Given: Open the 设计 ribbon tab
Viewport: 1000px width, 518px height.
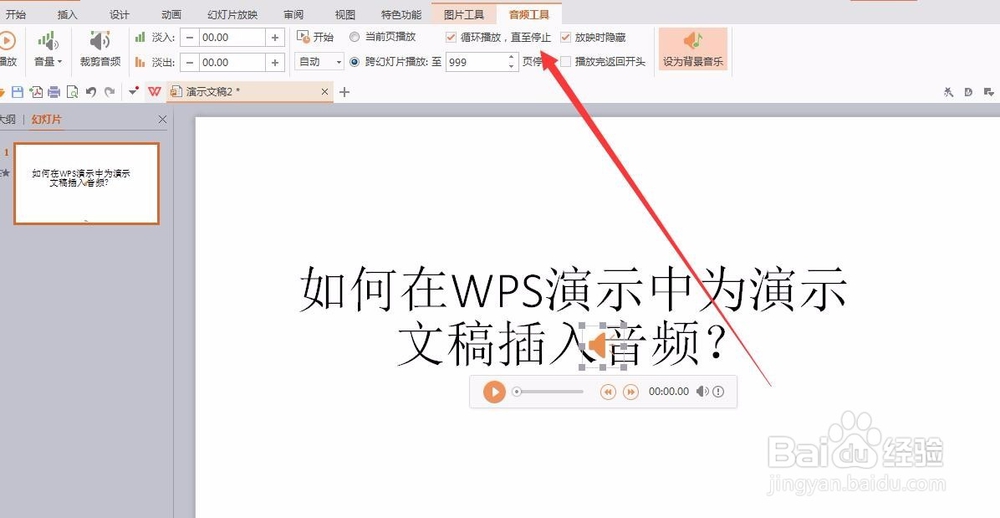Looking at the screenshot, I should (x=119, y=15).
